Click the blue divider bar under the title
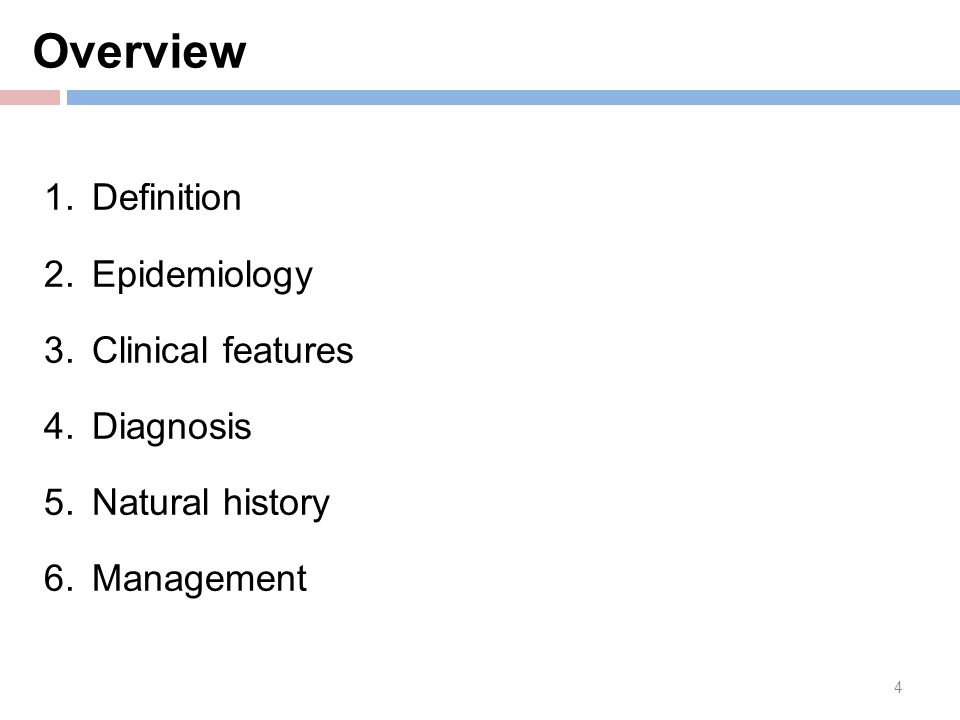960x720 pixels. [513, 97]
